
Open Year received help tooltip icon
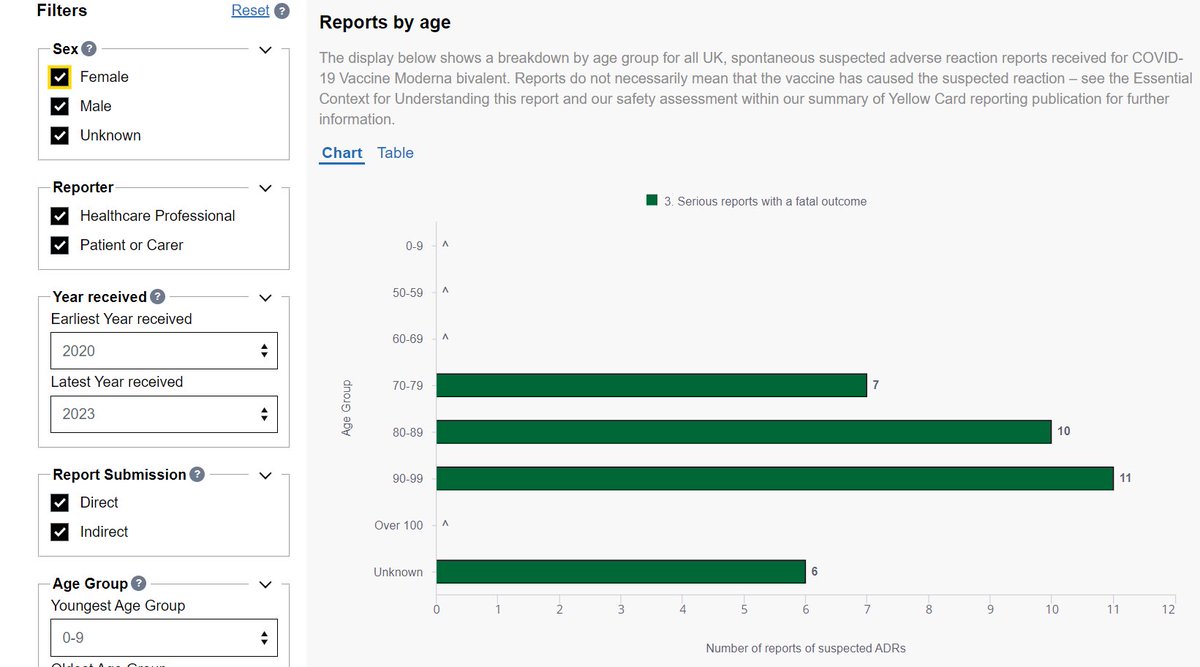pos(158,297)
